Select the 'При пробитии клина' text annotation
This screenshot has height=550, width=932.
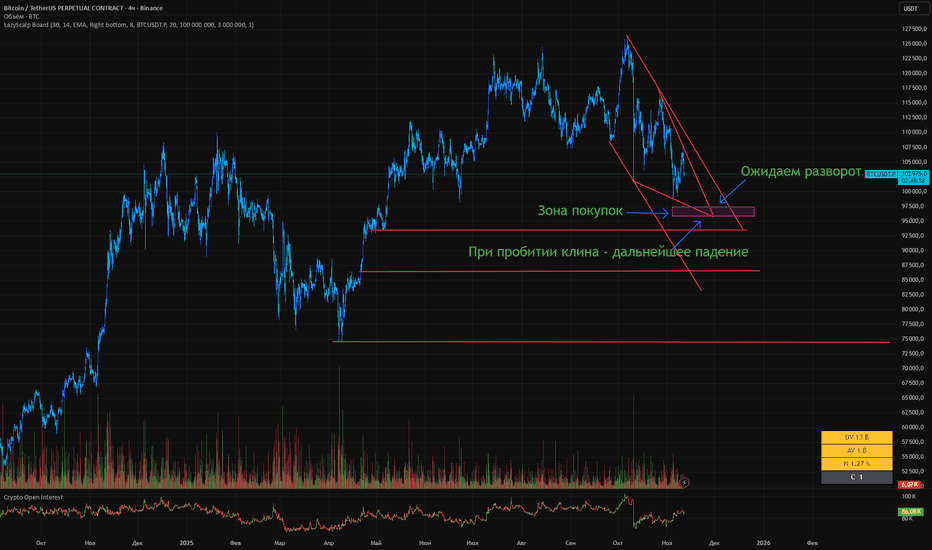click(x=607, y=251)
